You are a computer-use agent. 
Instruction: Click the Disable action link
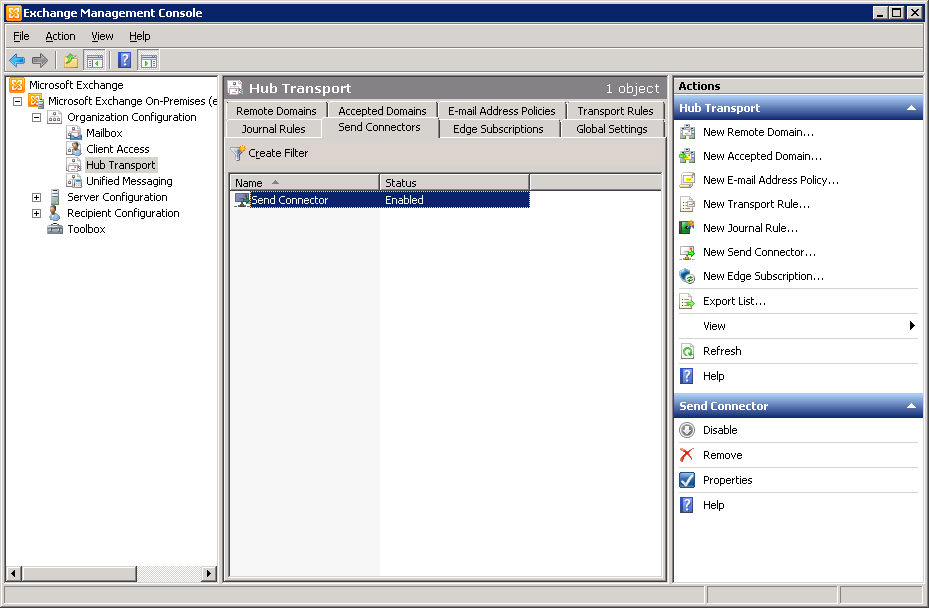pyautogui.click(x=720, y=430)
